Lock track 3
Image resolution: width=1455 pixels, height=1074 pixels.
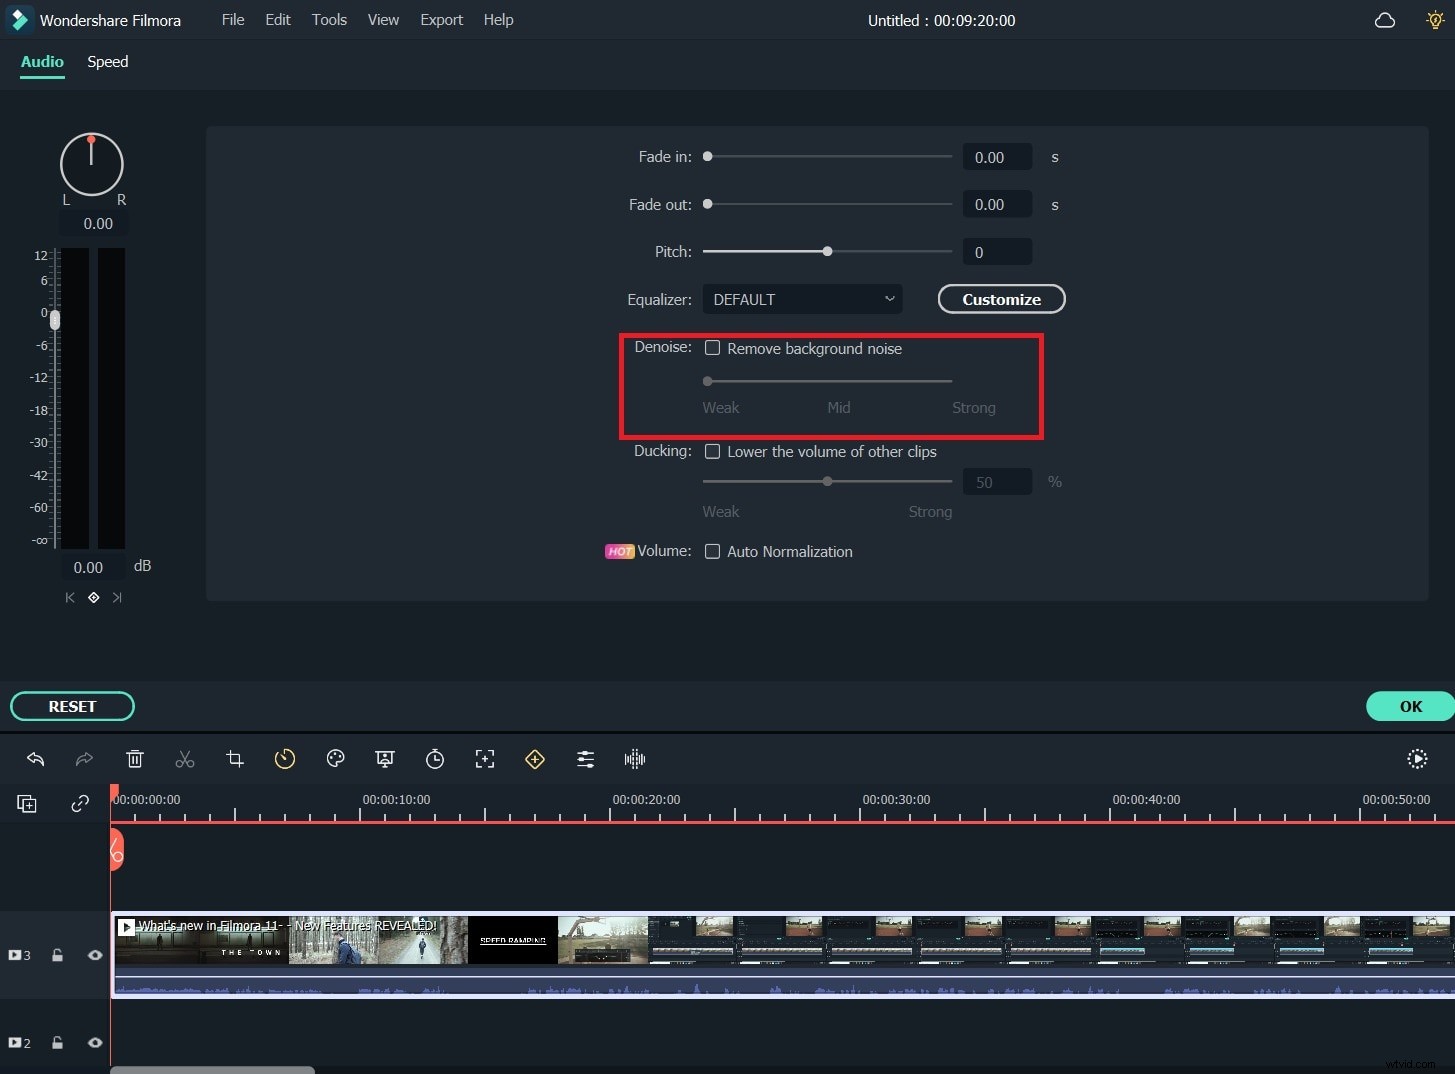point(57,955)
